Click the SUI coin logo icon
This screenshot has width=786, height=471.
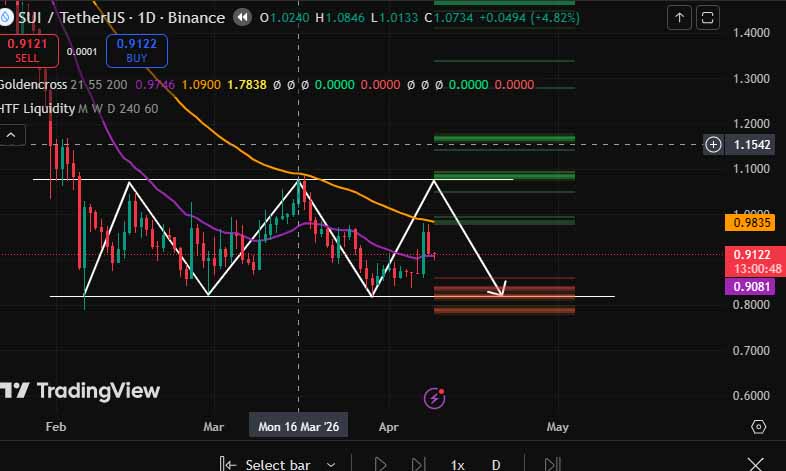point(6,18)
